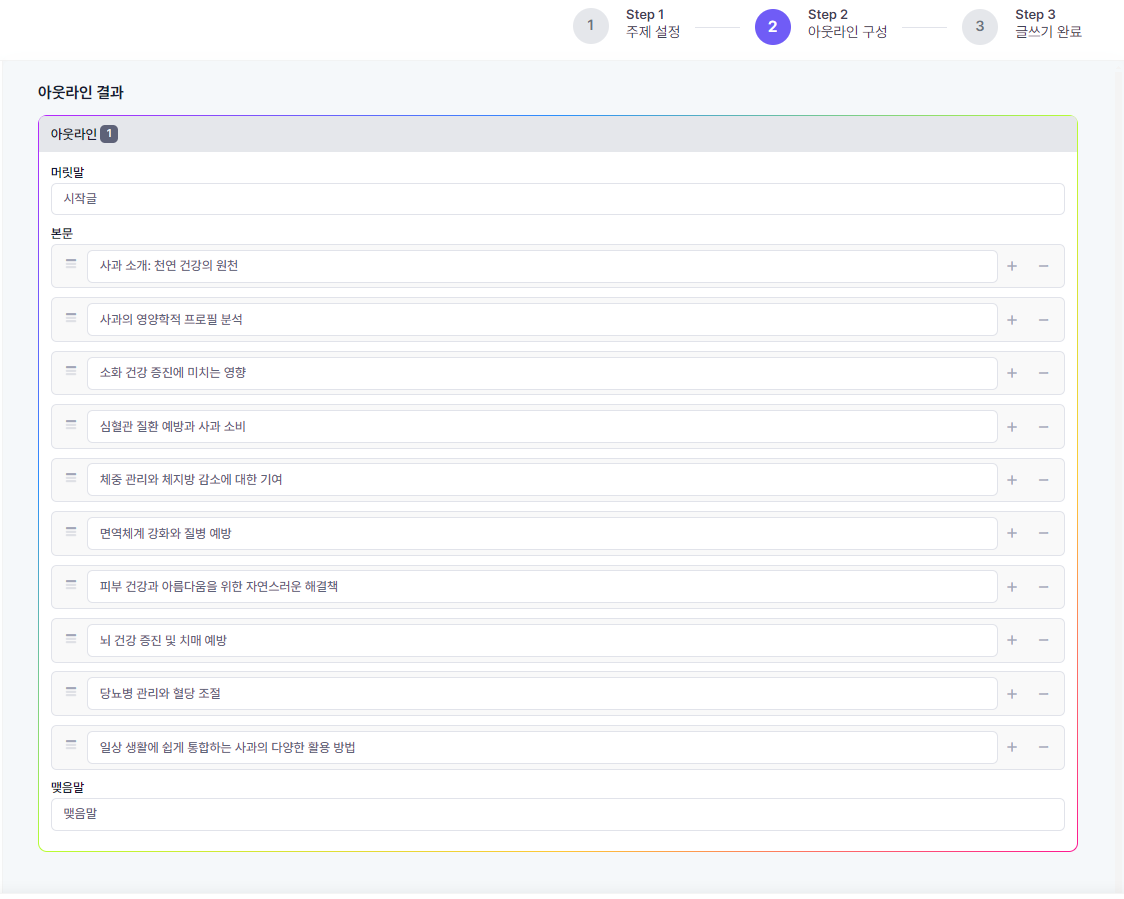This screenshot has width=1124, height=899.
Task: Click minus icon for '당뇨병 관리와 혈당 조절'
Action: [1043, 694]
